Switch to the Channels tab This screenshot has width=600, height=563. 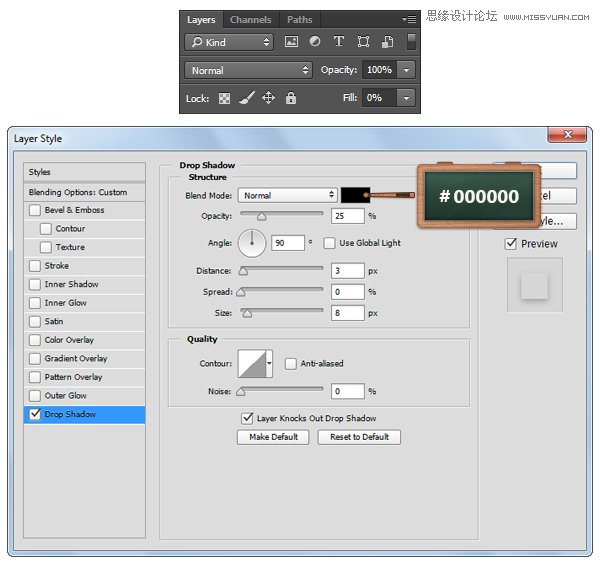250,19
